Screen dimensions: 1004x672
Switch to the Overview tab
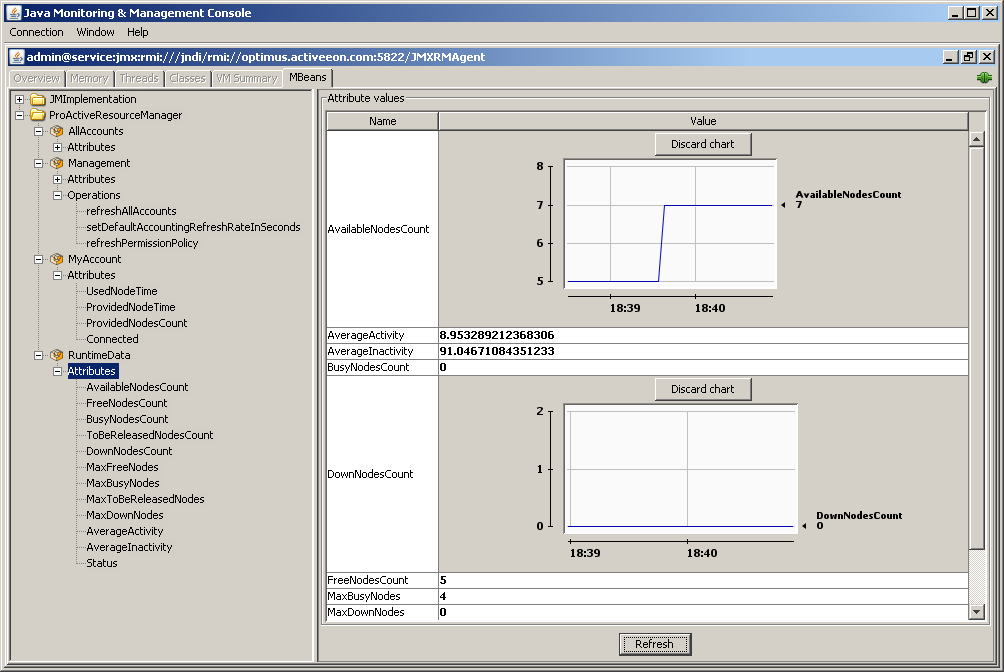pos(36,78)
